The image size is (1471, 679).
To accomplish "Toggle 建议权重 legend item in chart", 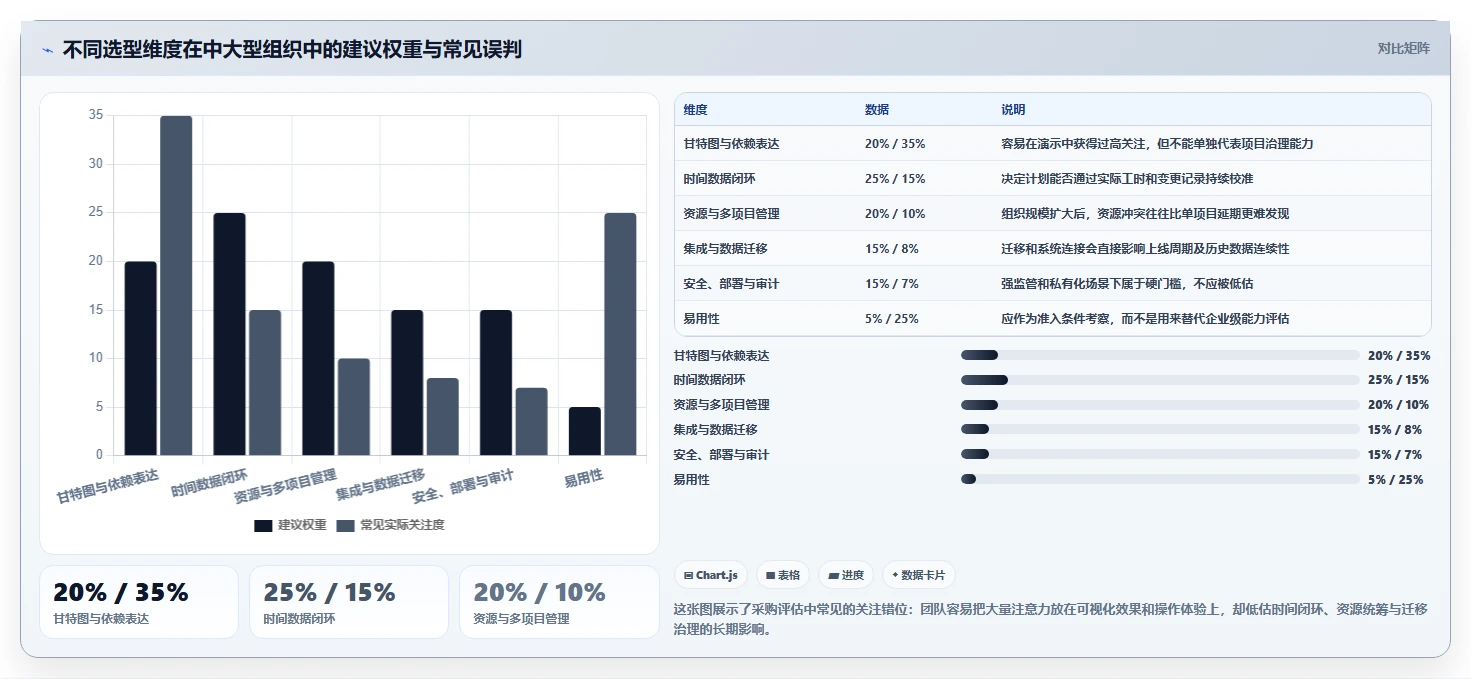I will 290,525.
